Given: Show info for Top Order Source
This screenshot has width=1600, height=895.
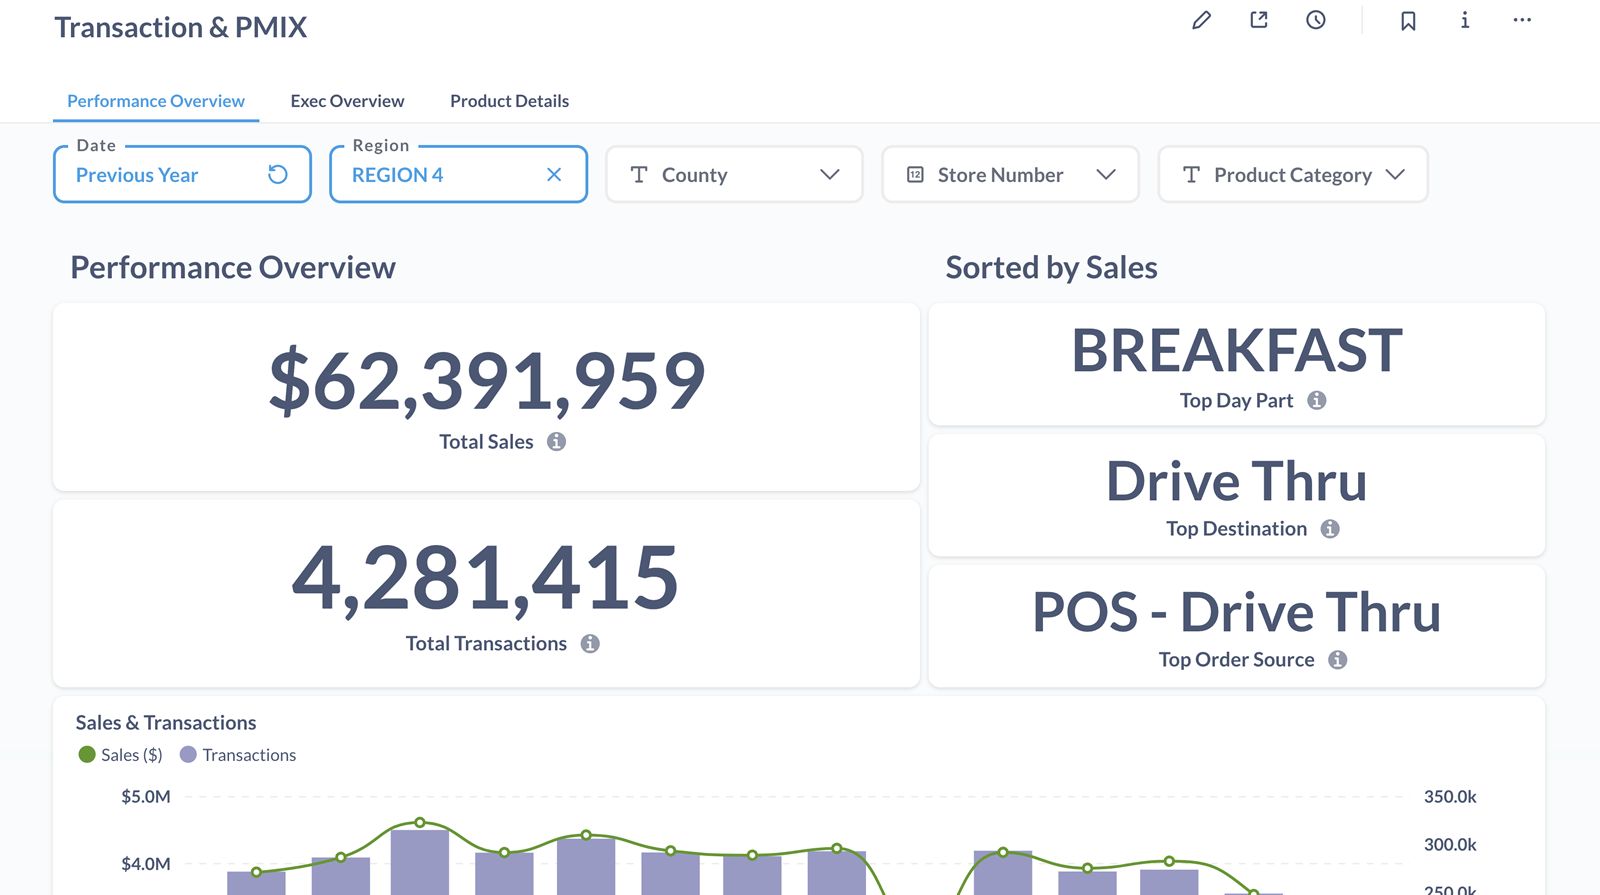Looking at the screenshot, I should tap(1338, 660).
